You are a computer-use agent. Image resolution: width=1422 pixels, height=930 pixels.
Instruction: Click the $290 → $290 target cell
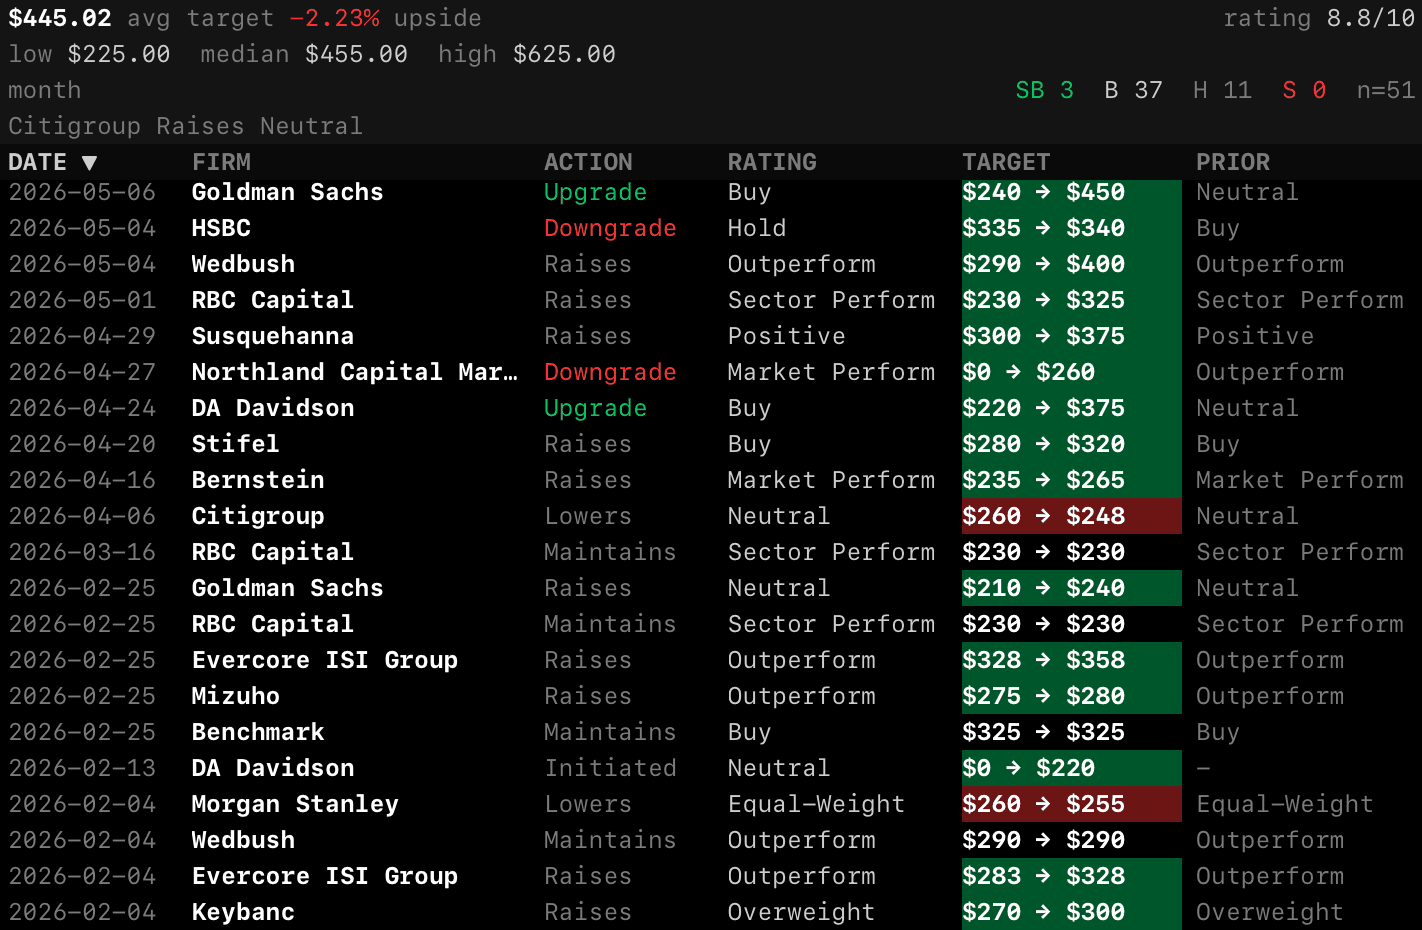click(1072, 840)
